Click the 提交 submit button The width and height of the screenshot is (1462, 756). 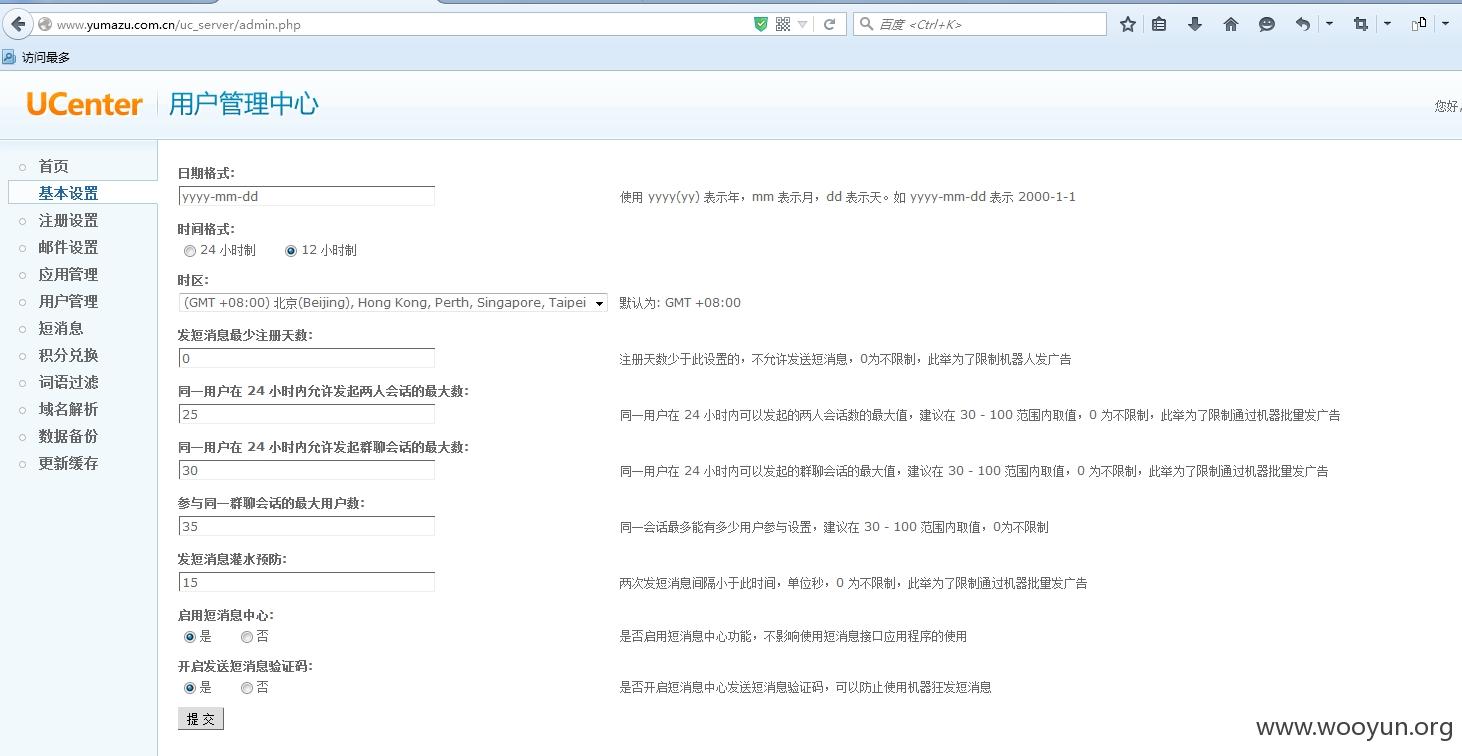[x=201, y=719]
